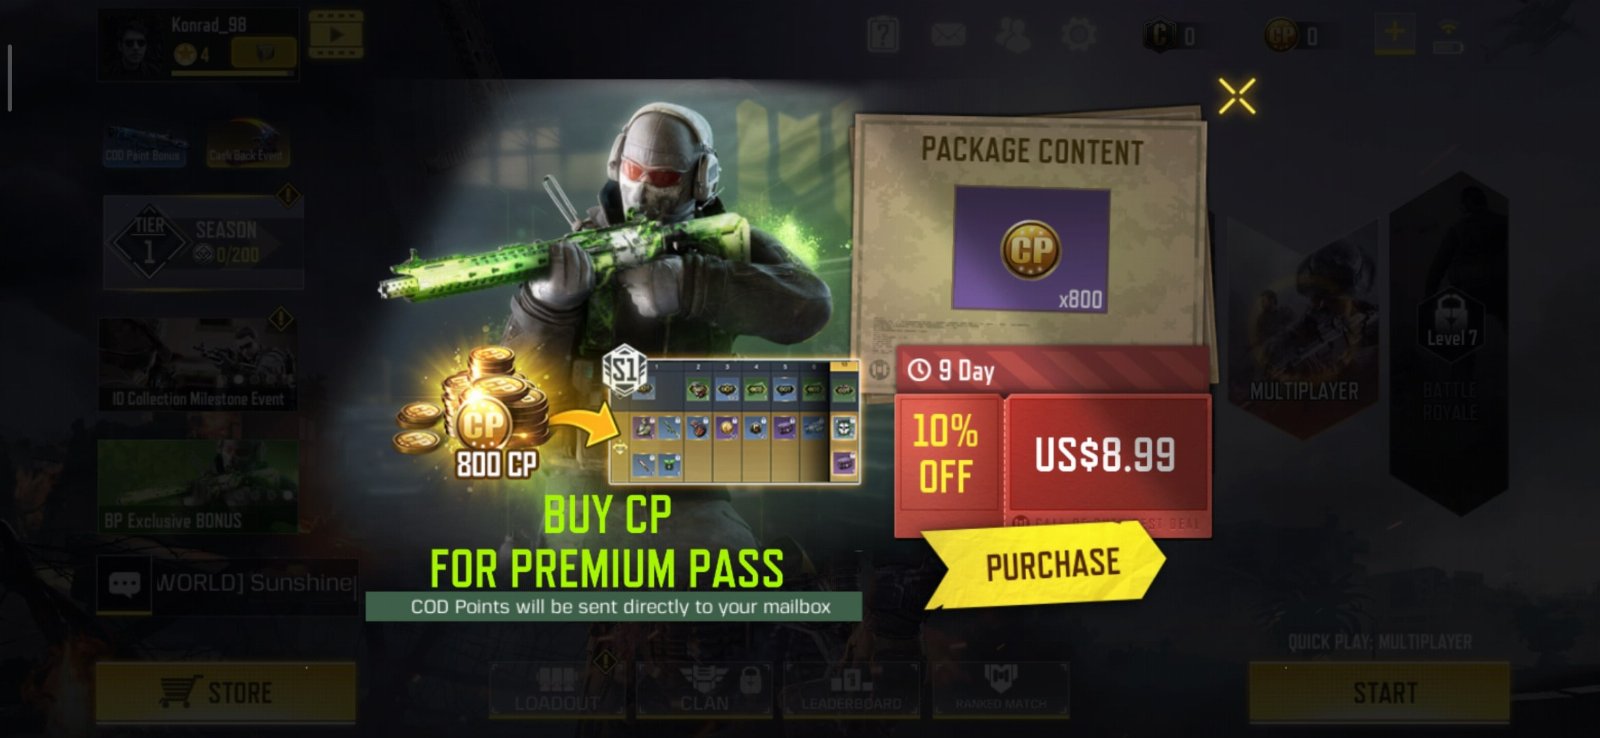Image resolution: width=1600 pixels, height=738 pixels.
Task: Click the video playback icon beside profile
Action: [x=336, y=34]
